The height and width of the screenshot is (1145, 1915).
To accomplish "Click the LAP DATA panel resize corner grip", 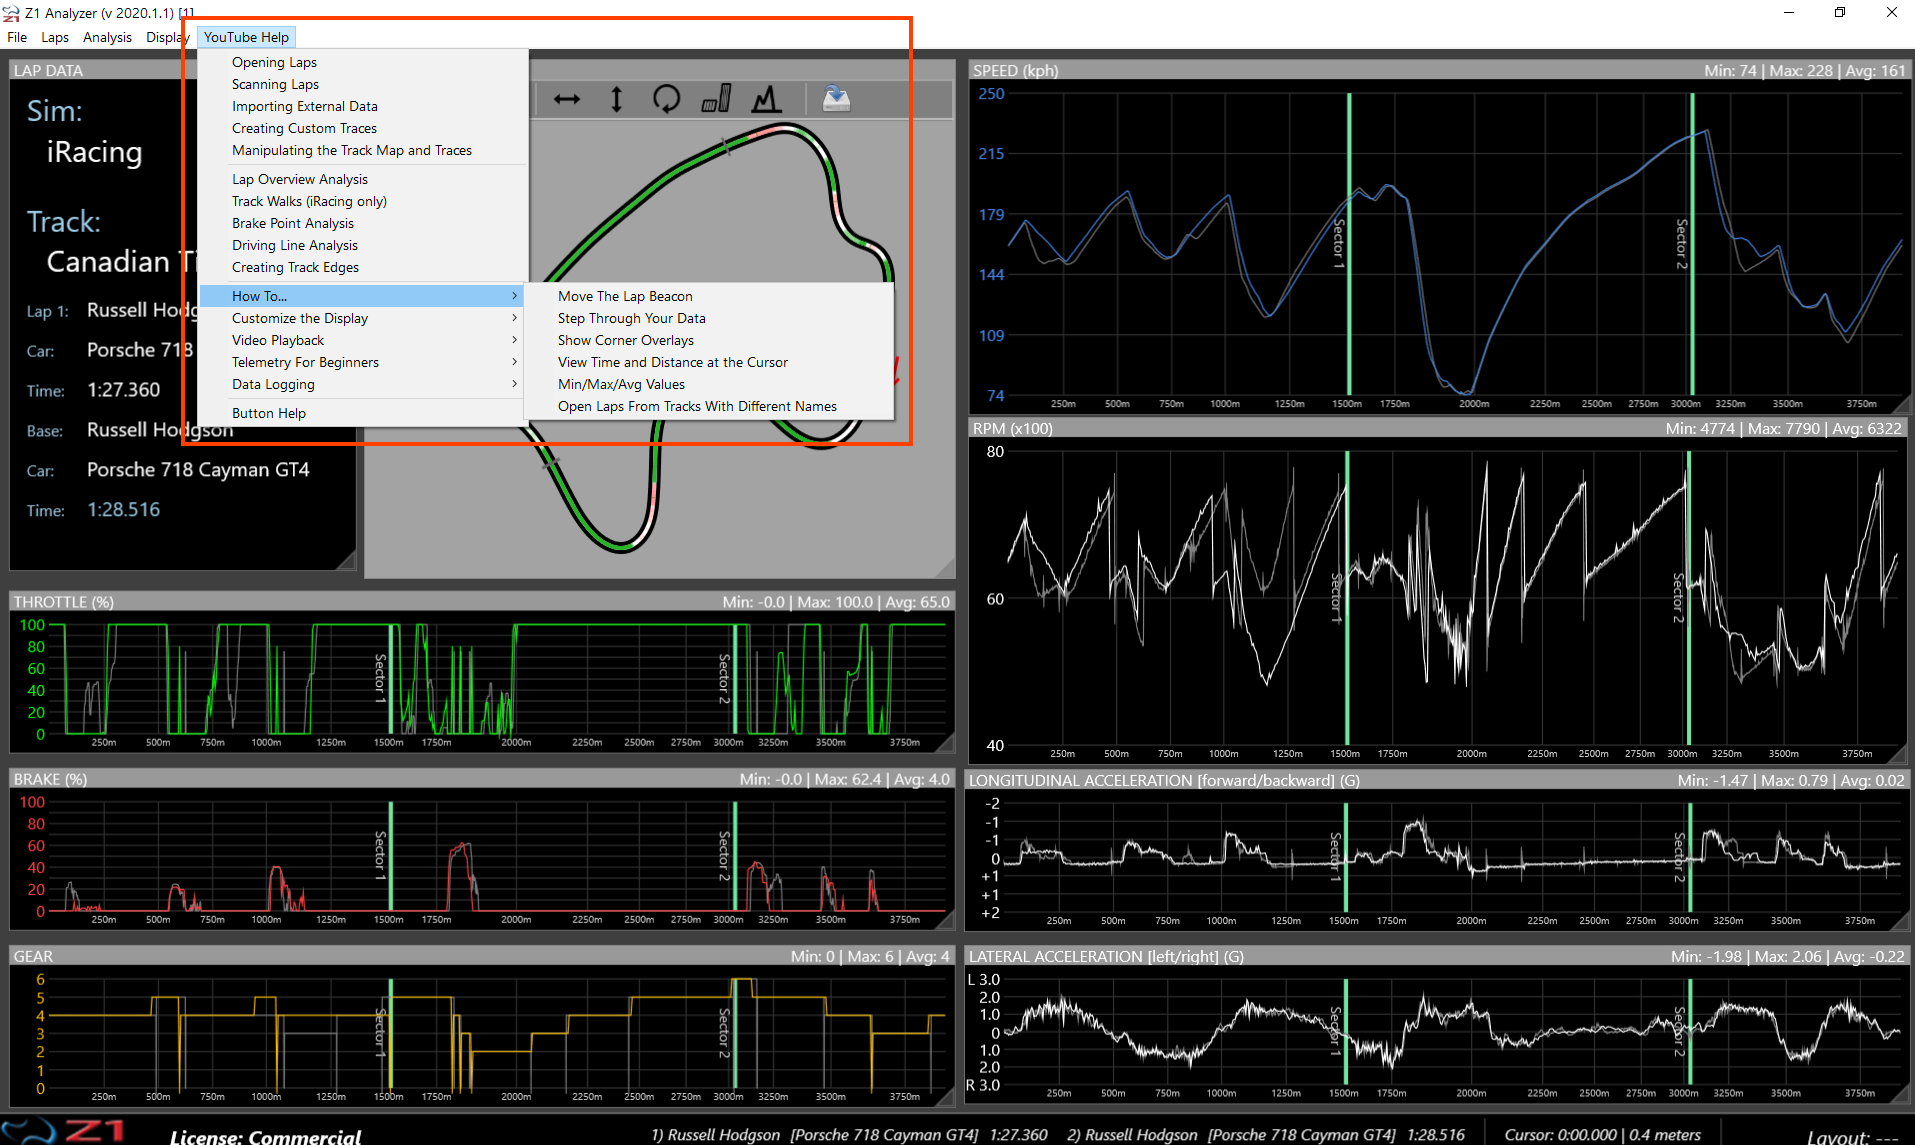I will (347, 561).
